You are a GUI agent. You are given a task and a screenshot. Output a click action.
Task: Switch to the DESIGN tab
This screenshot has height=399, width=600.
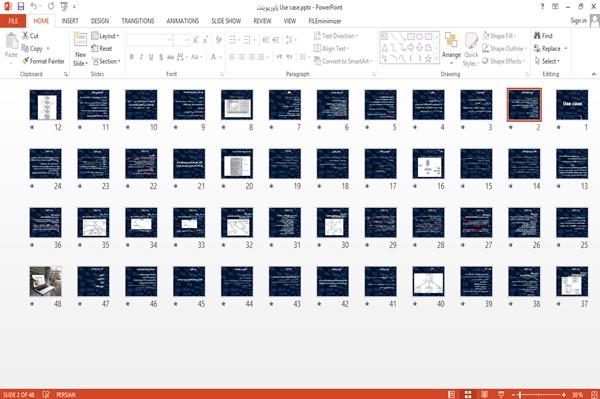click(x=100, y=21)
